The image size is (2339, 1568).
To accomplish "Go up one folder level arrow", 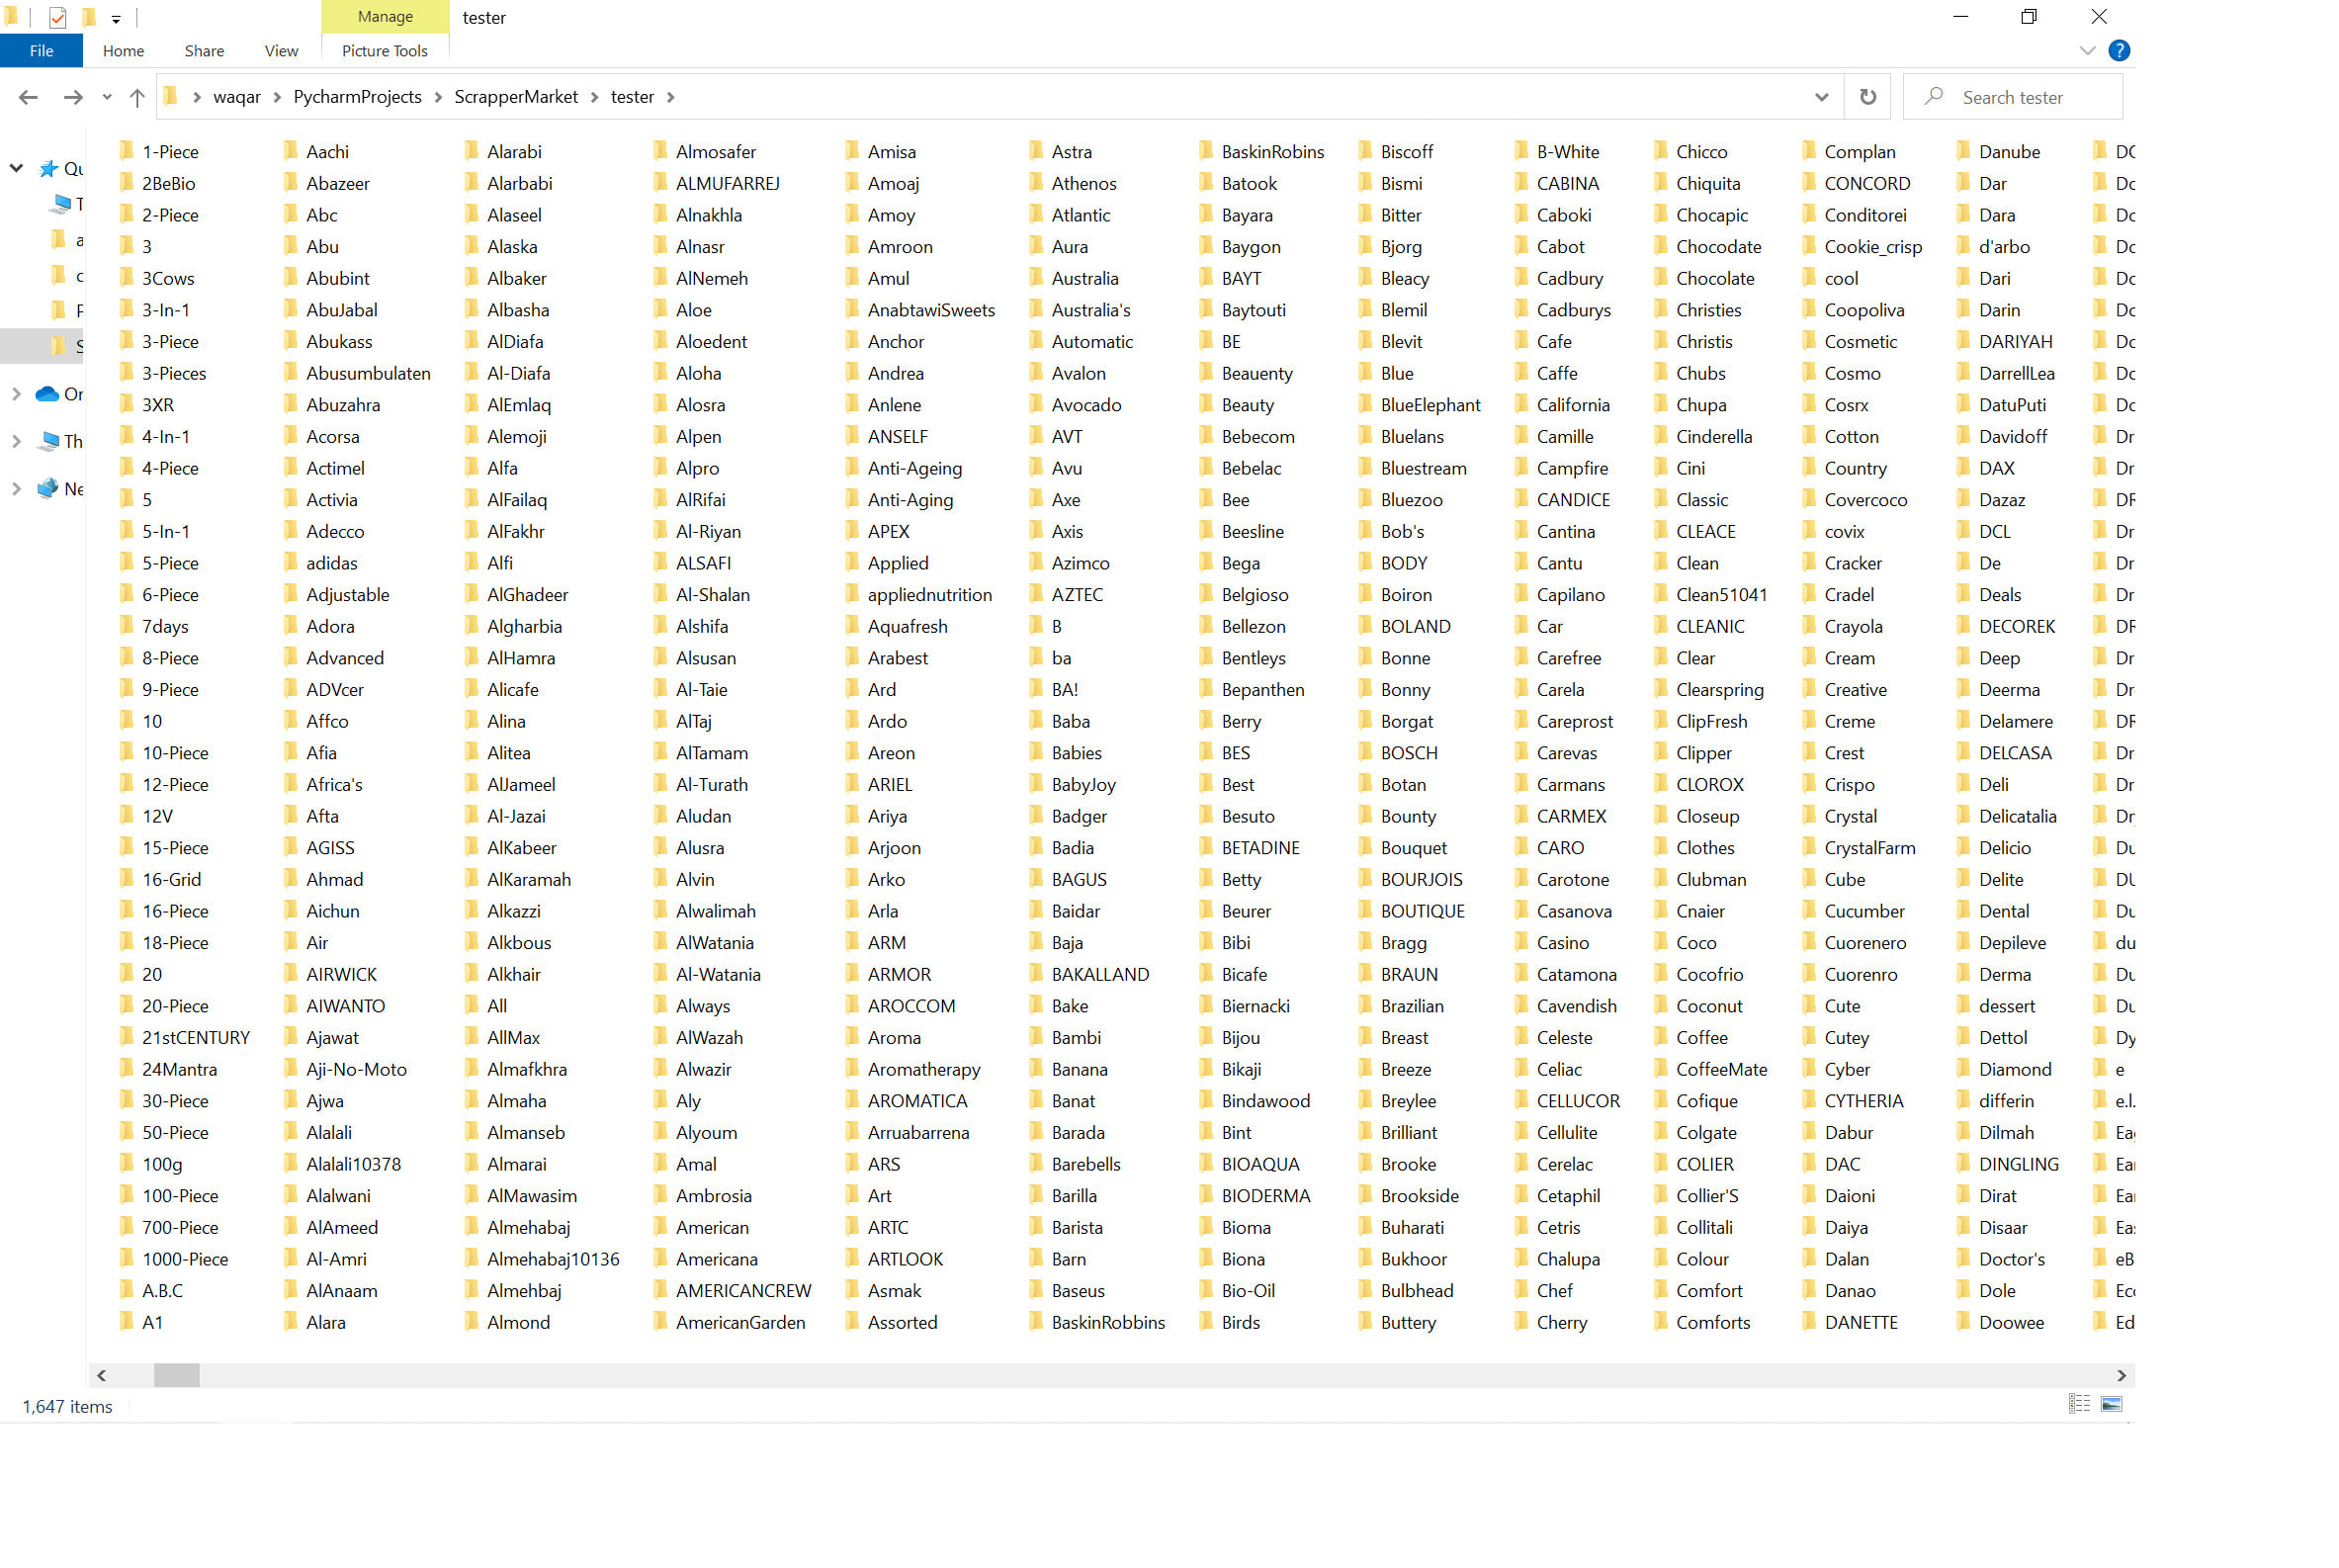I will coord(137,97).
